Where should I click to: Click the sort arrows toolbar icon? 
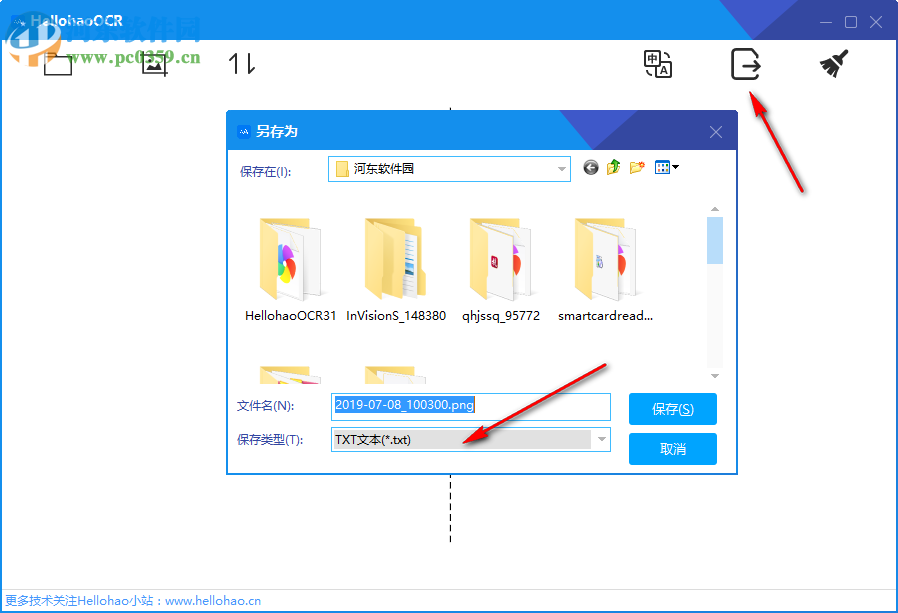coord(242,64)
